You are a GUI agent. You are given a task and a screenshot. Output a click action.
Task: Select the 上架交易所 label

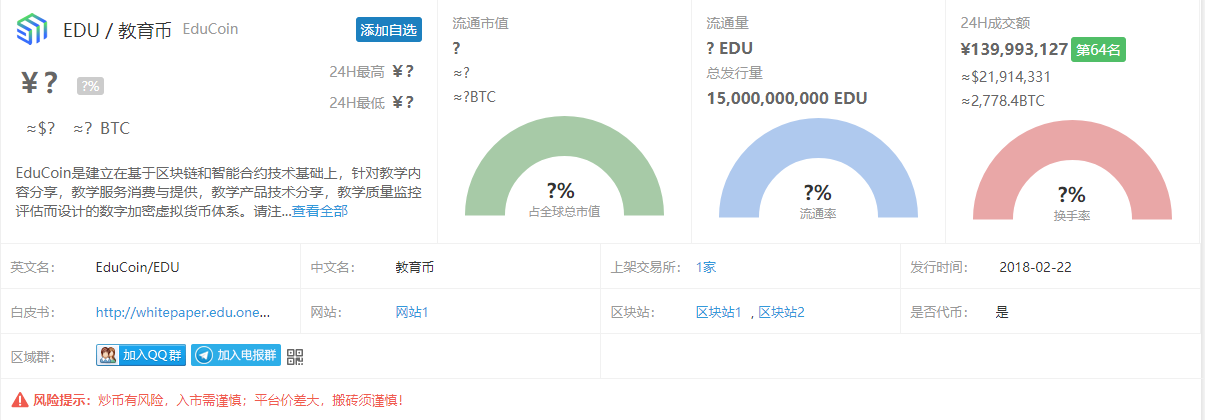tap(646, 267)
